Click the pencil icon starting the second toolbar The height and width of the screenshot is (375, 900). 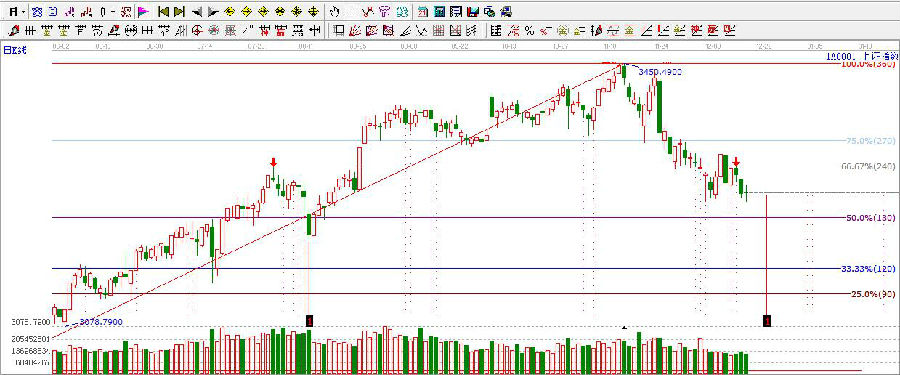point(14,30)
